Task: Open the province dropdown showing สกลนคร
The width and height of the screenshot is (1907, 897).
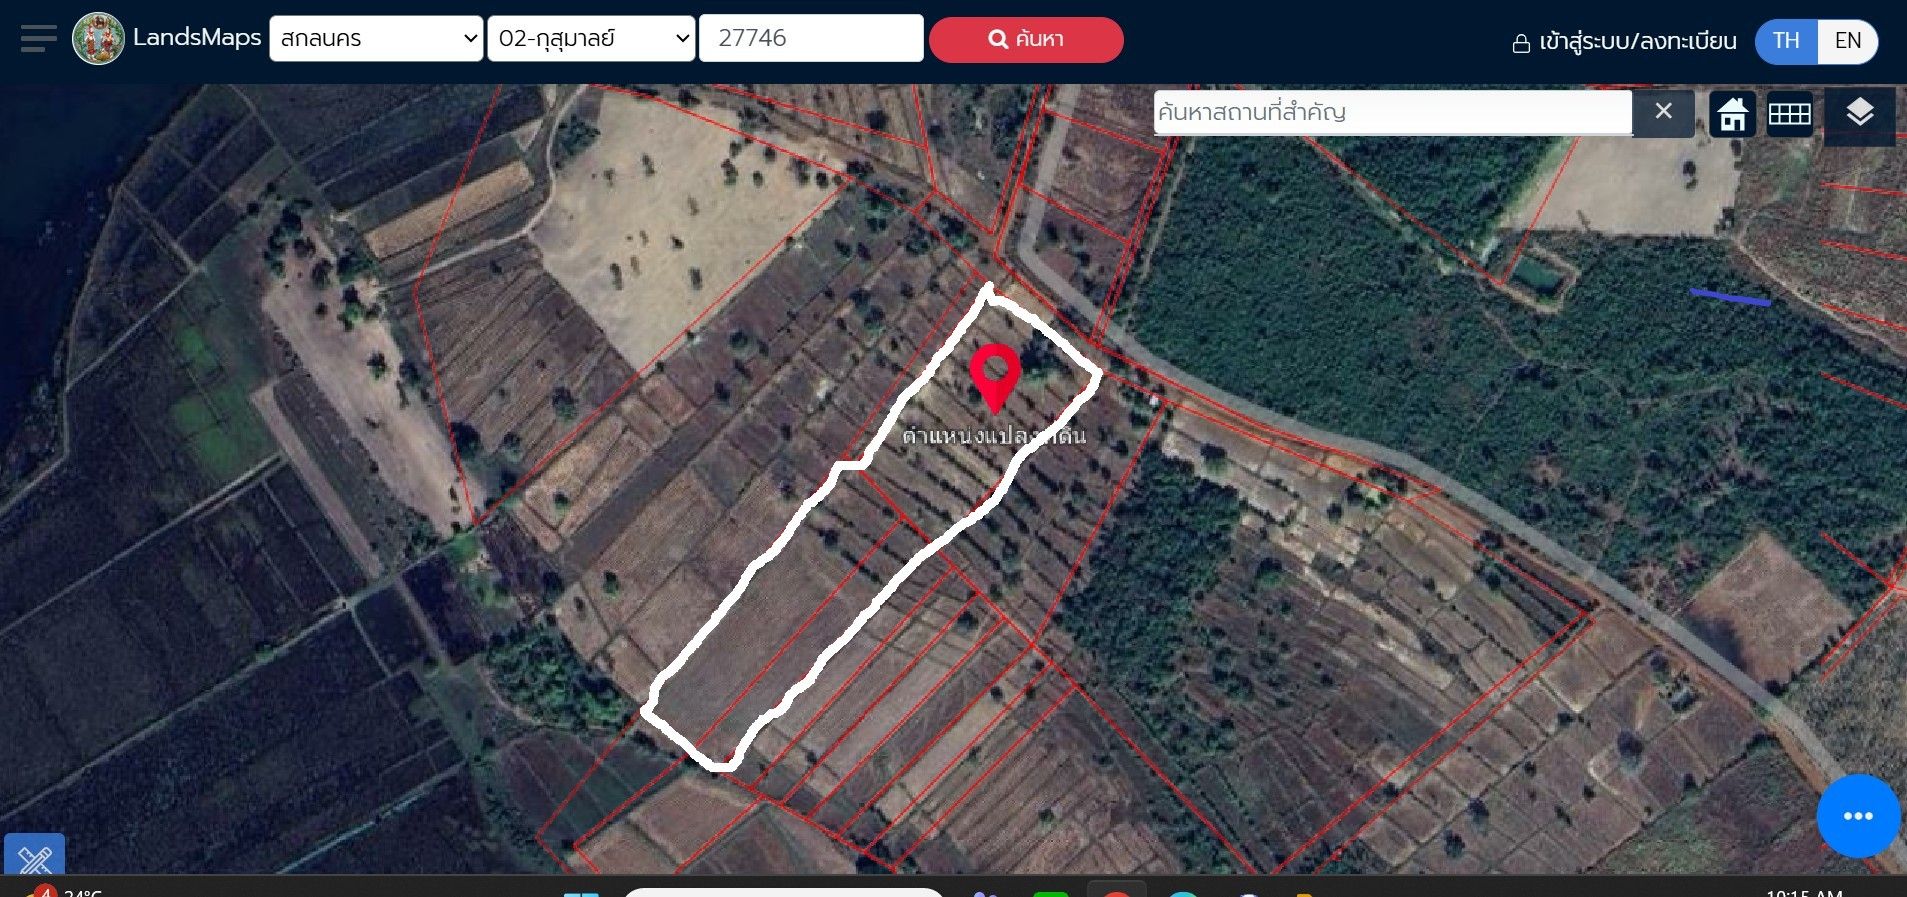Action: point(376,38)
